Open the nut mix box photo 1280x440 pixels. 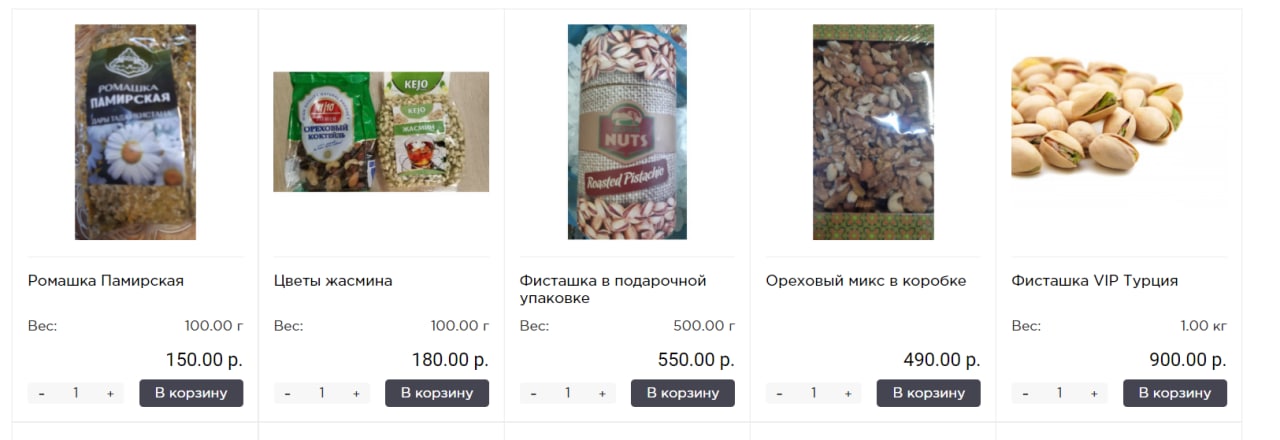(x=873, y=132)
